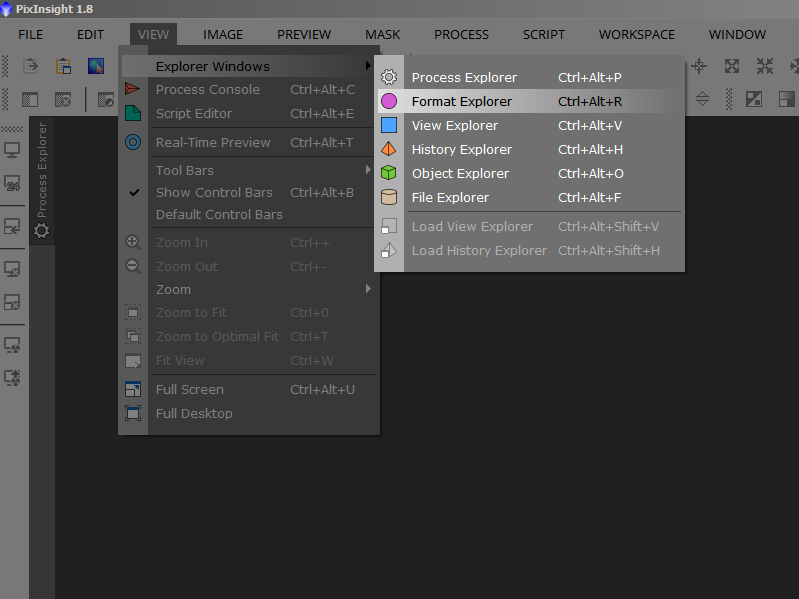This screenshot has height=599, width=799.
Task: Click the expand-arrows toolbar icon
Action: point(732,66)
